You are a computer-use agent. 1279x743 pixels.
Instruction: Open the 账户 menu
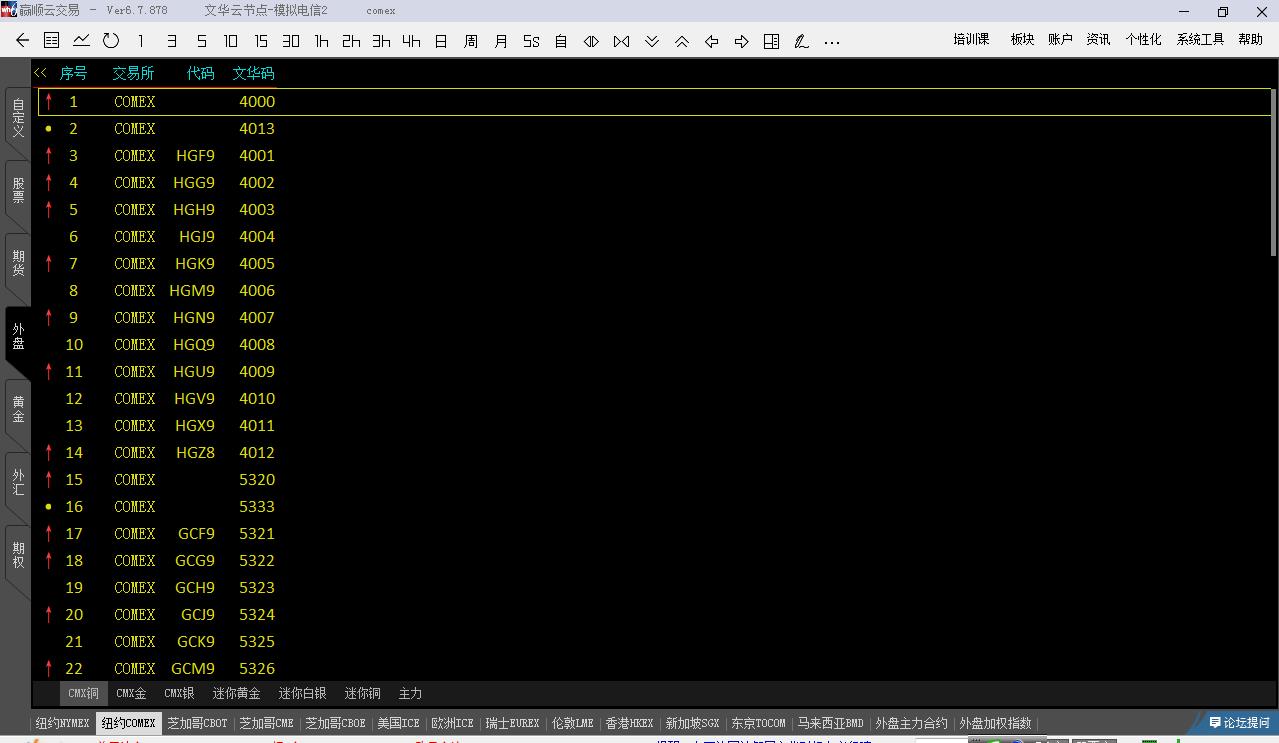point(1060,39)
